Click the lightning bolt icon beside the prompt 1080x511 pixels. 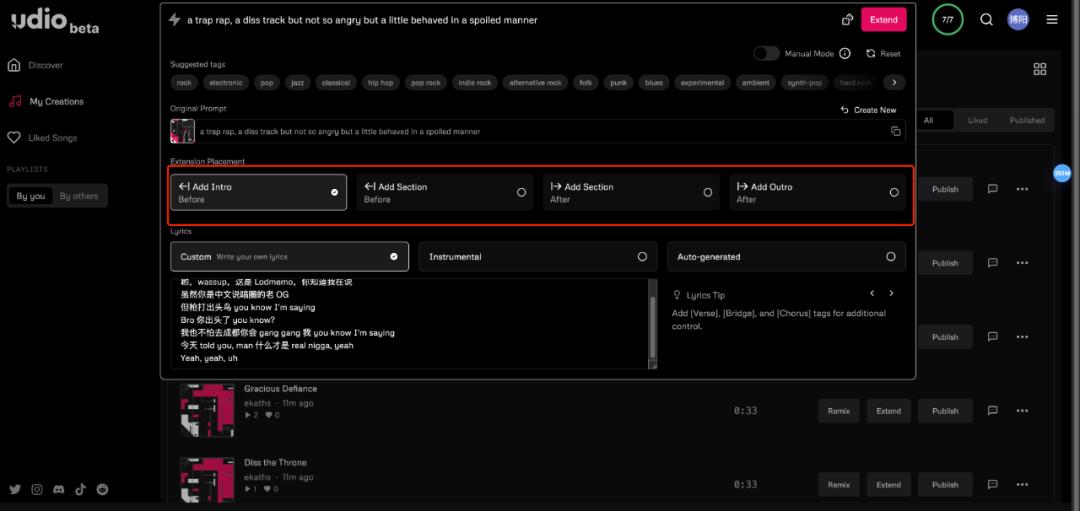[175, 20]
